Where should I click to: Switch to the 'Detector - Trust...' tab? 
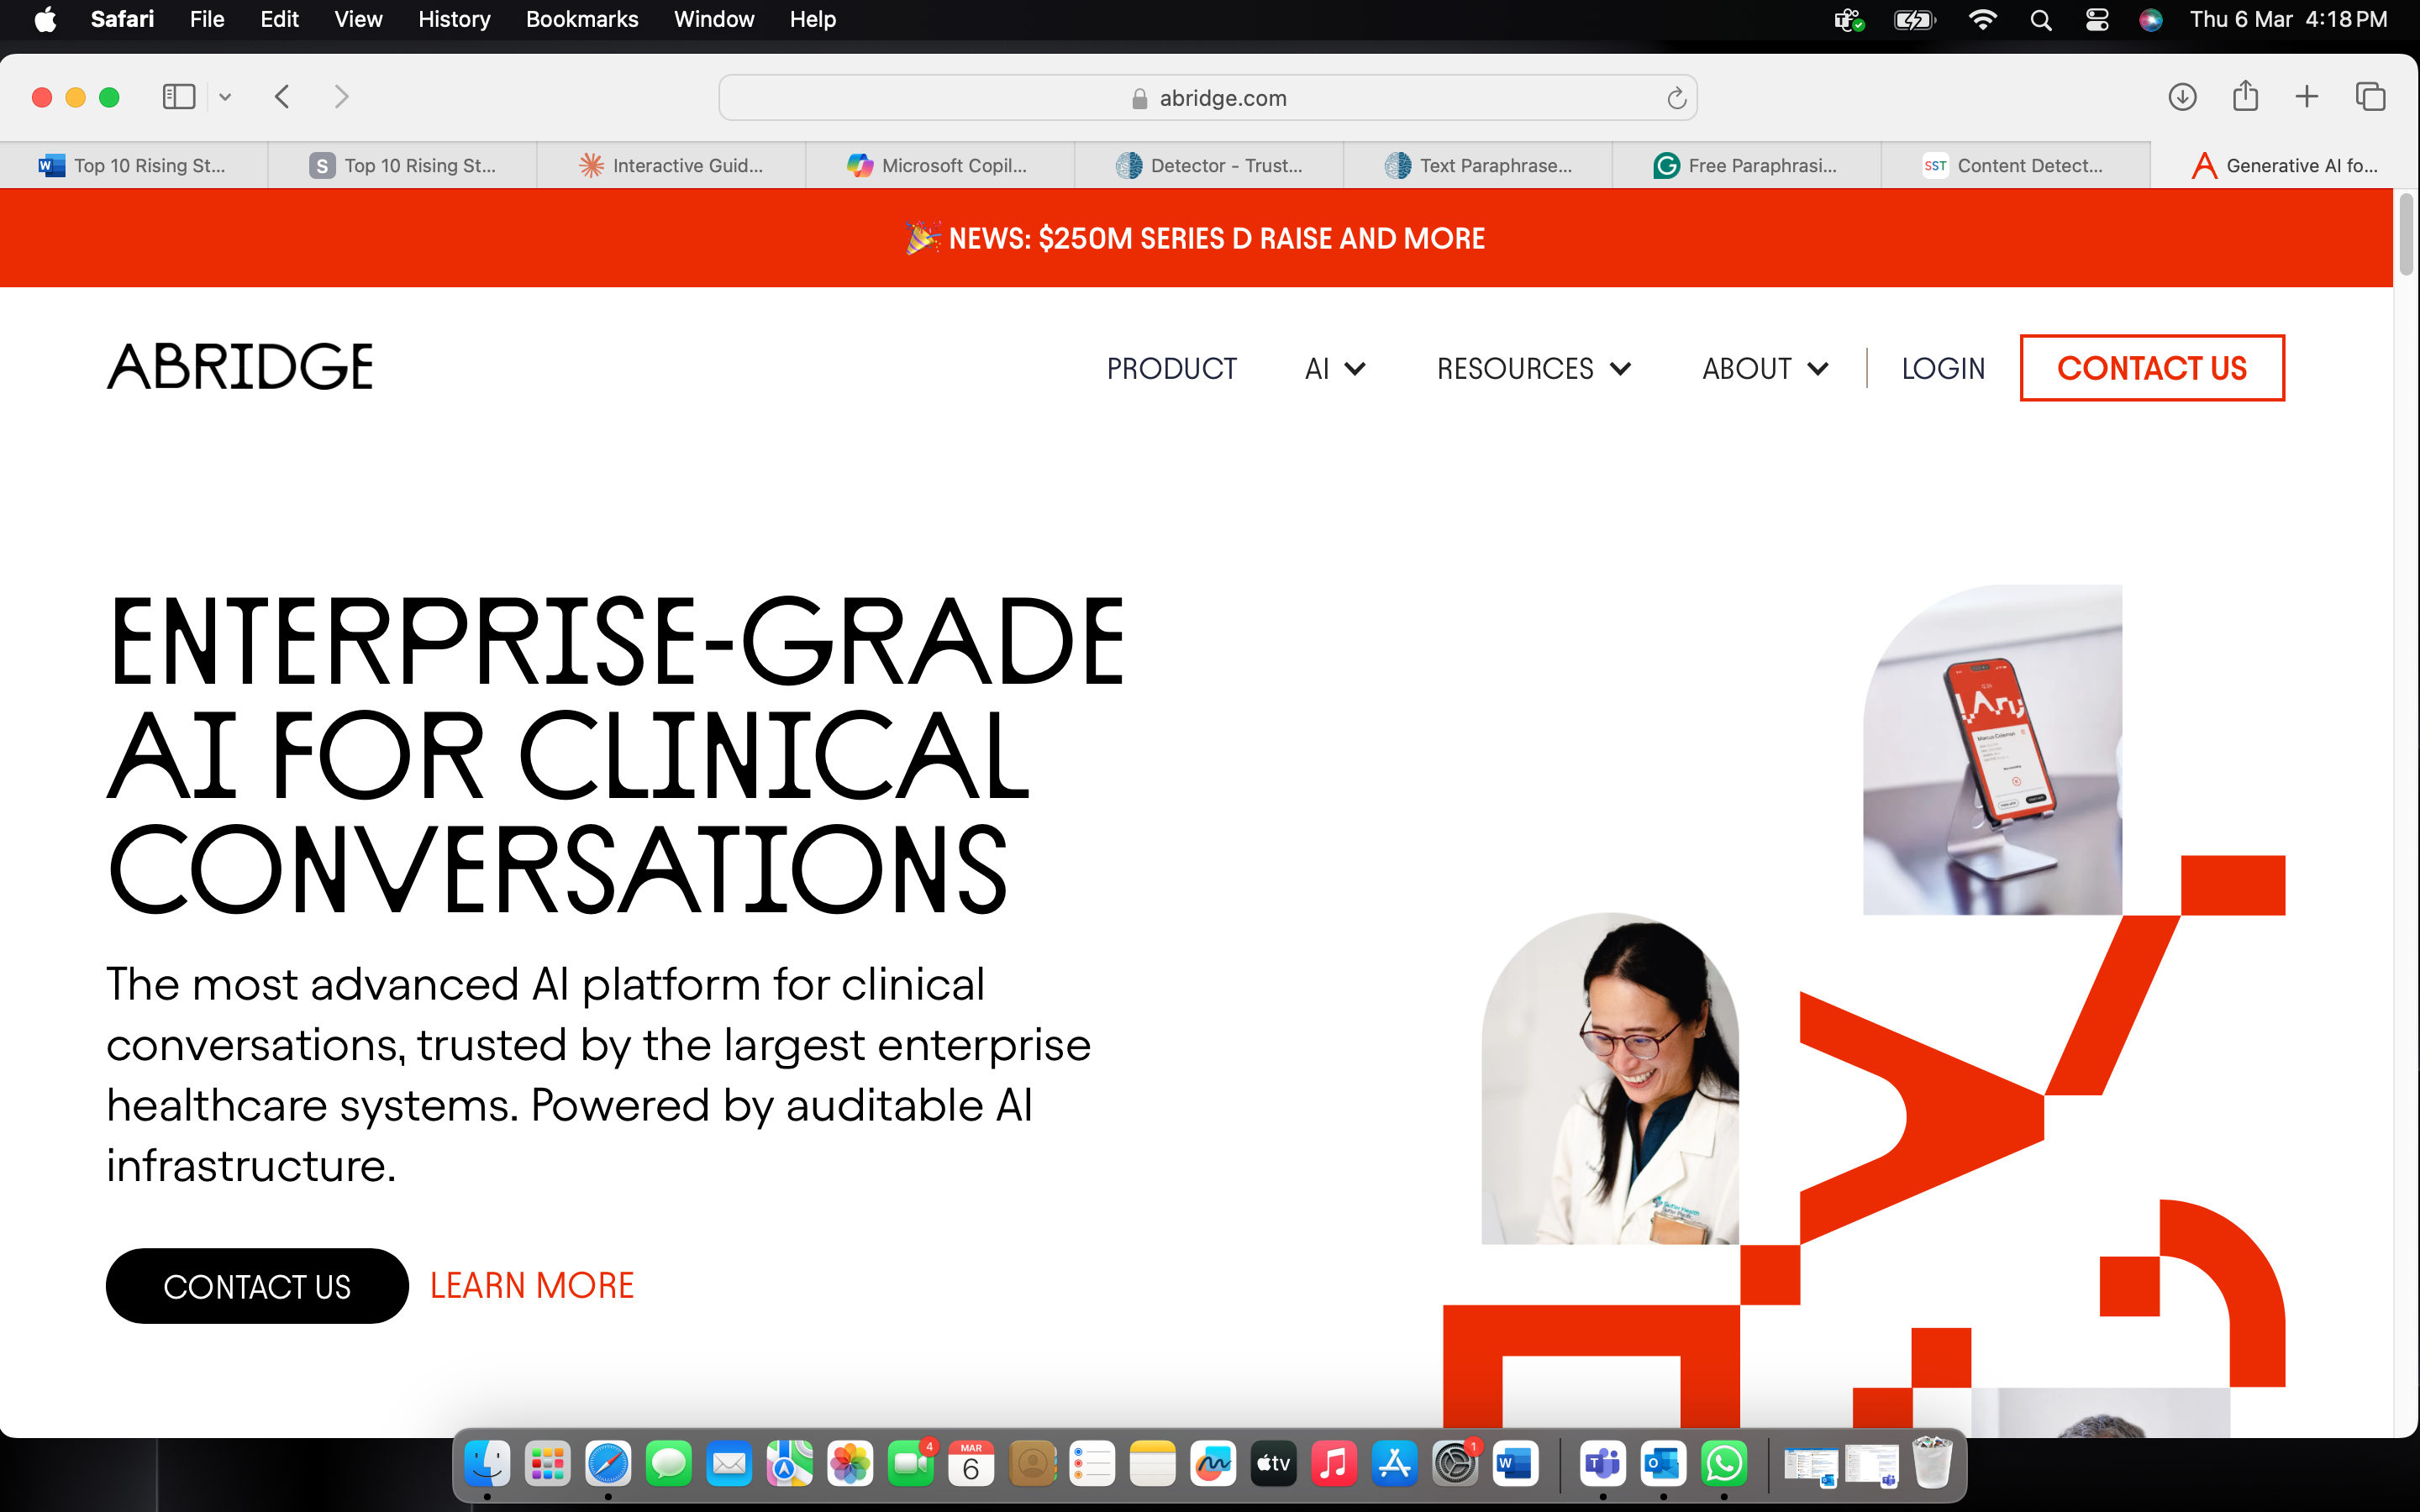pyautogui.click(x=1209, y=165)
